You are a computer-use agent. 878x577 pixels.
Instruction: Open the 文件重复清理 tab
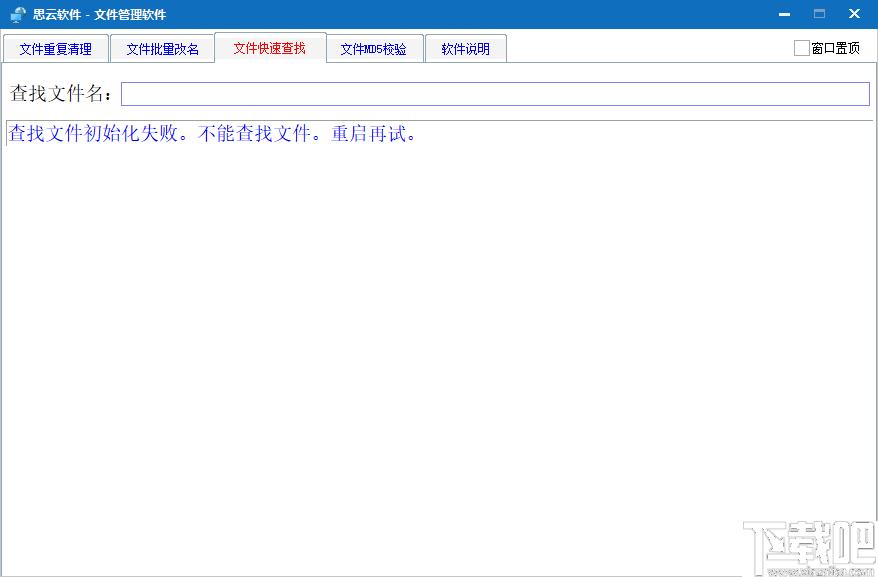56,49
